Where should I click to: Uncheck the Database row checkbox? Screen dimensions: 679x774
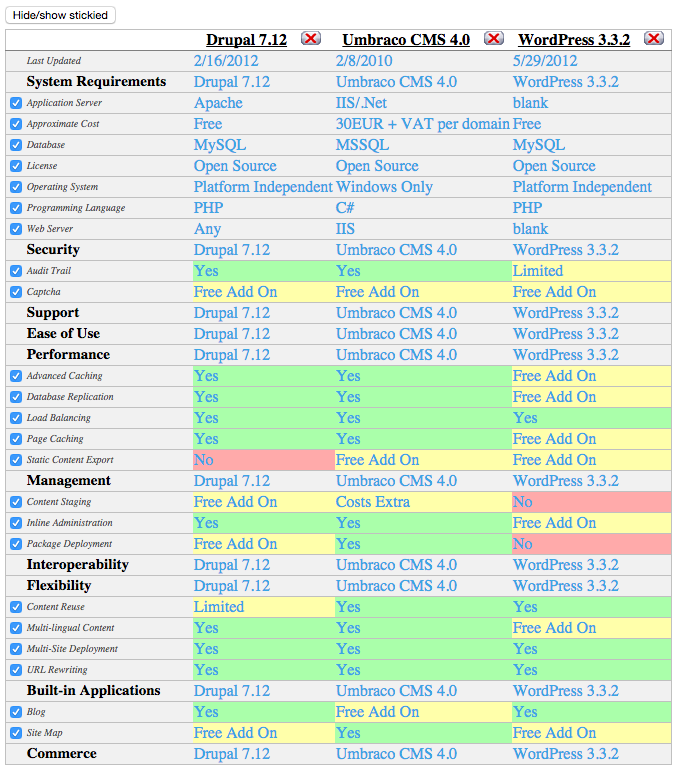coord(16,145)
